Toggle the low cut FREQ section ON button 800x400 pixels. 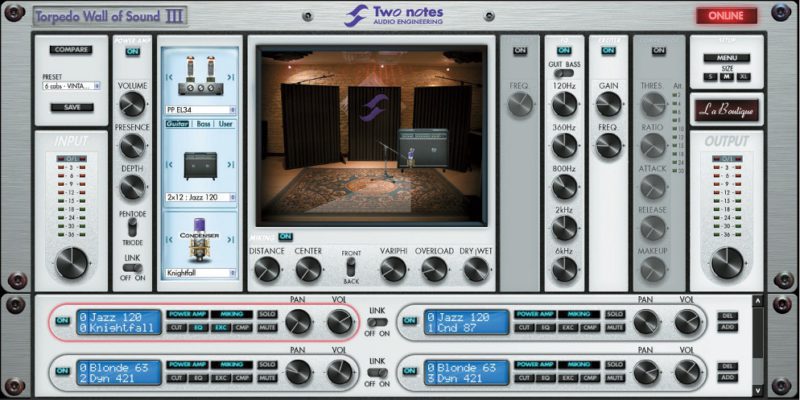520,51
